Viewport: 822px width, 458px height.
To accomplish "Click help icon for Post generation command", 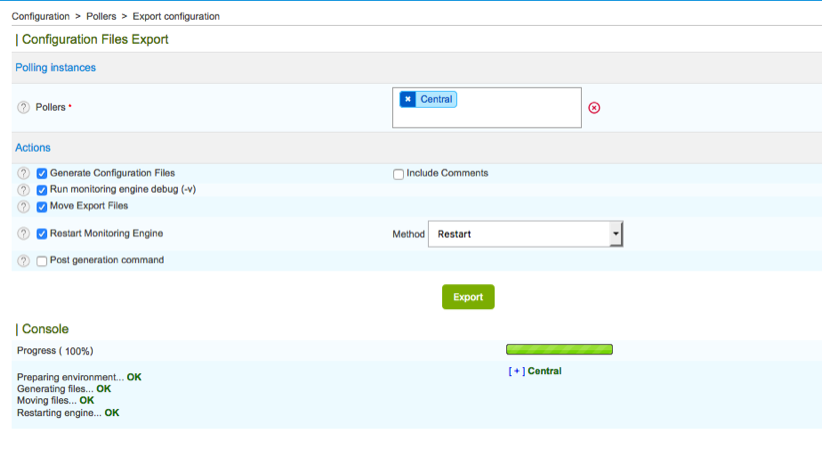I will pos(23,261).
